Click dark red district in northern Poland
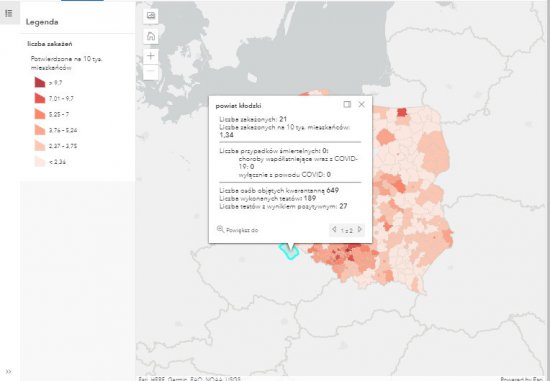The height and width of the screenshot is (381, 550). point(402,112)
